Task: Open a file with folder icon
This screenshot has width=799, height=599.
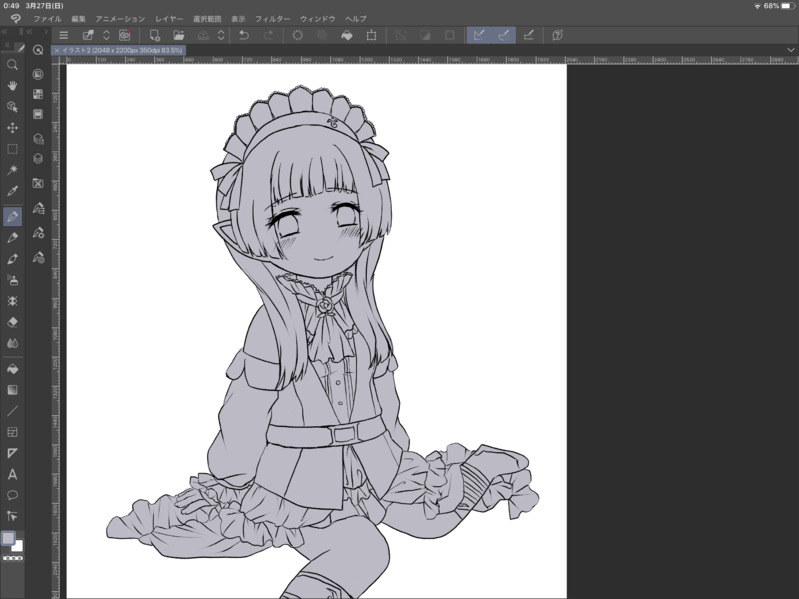Action: coord(178,35)
